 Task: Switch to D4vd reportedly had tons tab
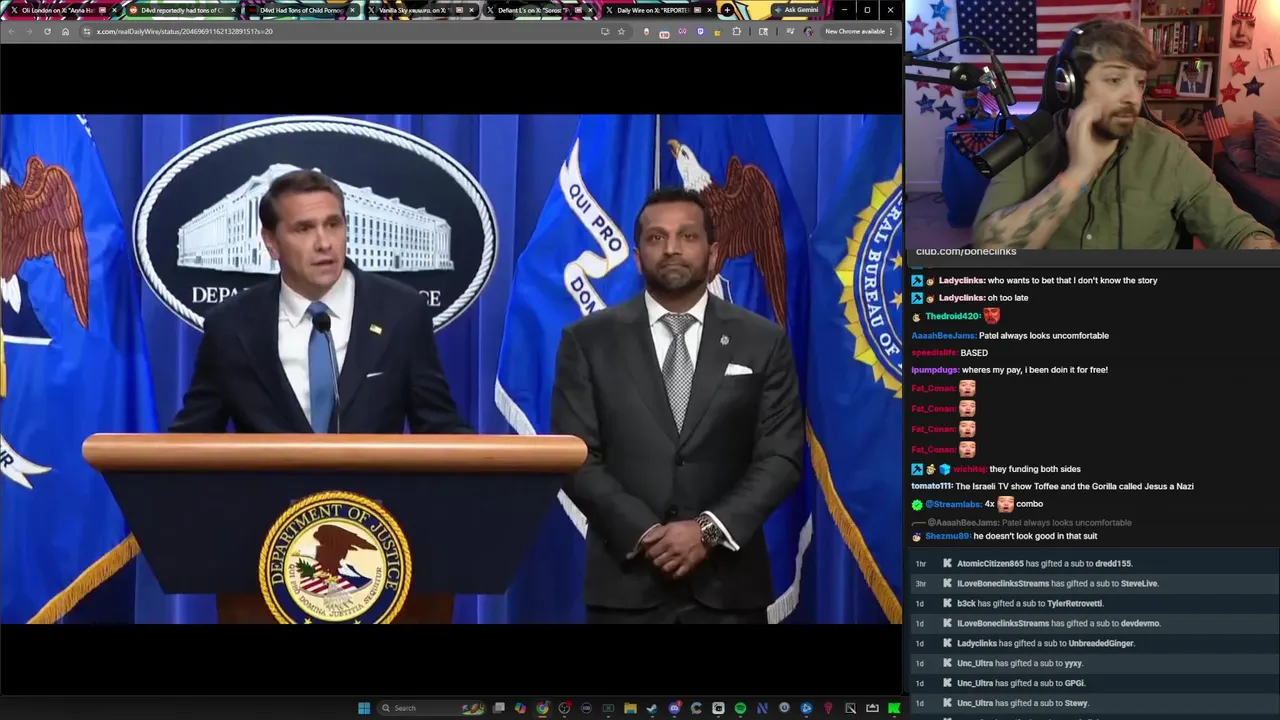181,10
